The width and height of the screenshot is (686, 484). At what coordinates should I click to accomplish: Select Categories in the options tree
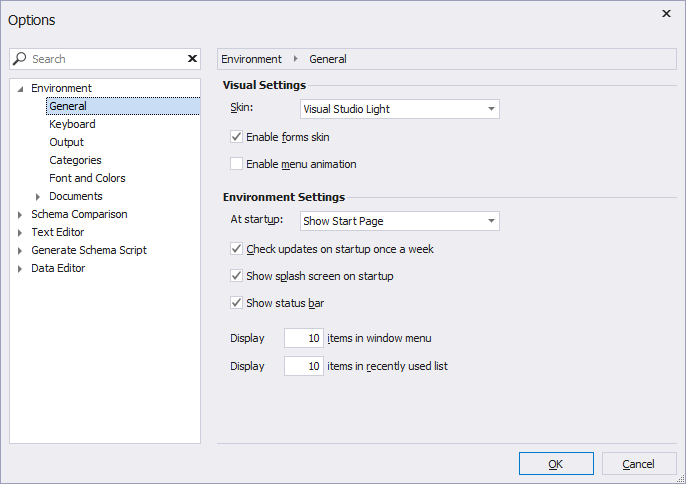pos(75,160)
